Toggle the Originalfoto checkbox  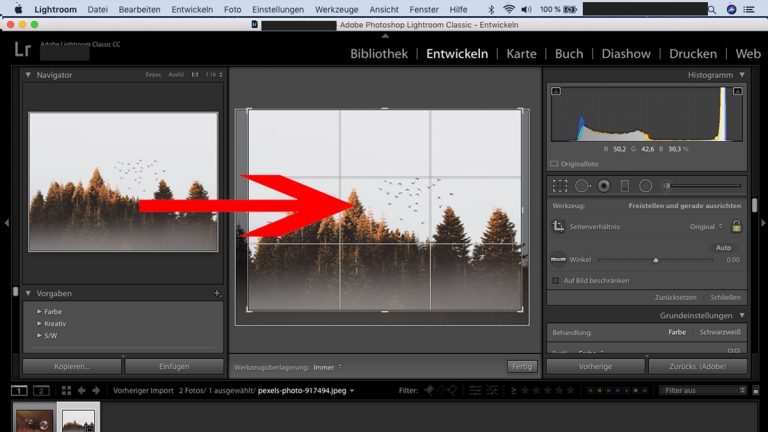pyautogui.click(x=554, y=163)
